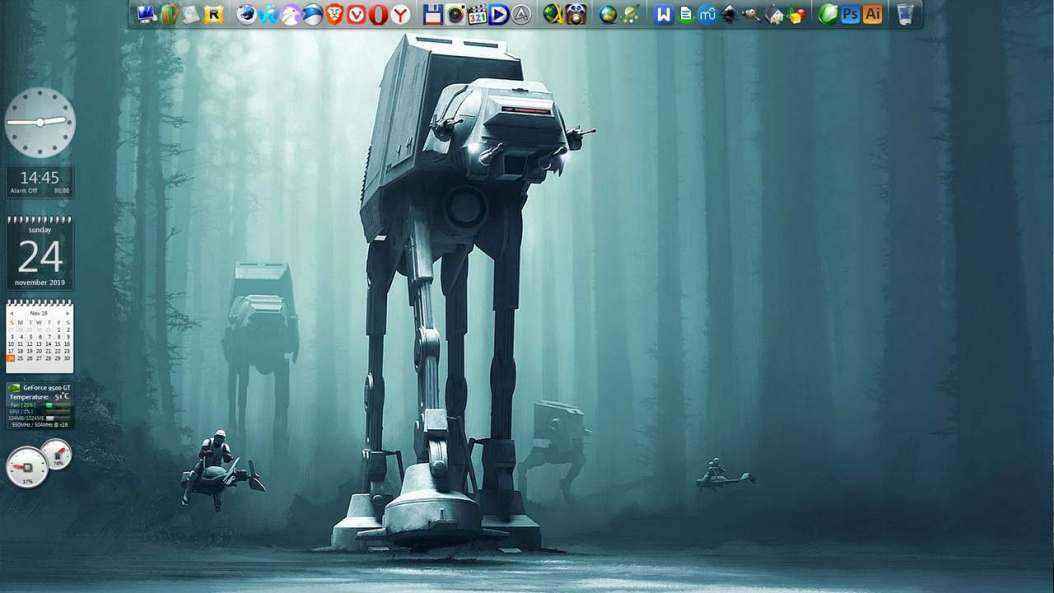Launch MuseScore blue mu icon

point(707,14)
